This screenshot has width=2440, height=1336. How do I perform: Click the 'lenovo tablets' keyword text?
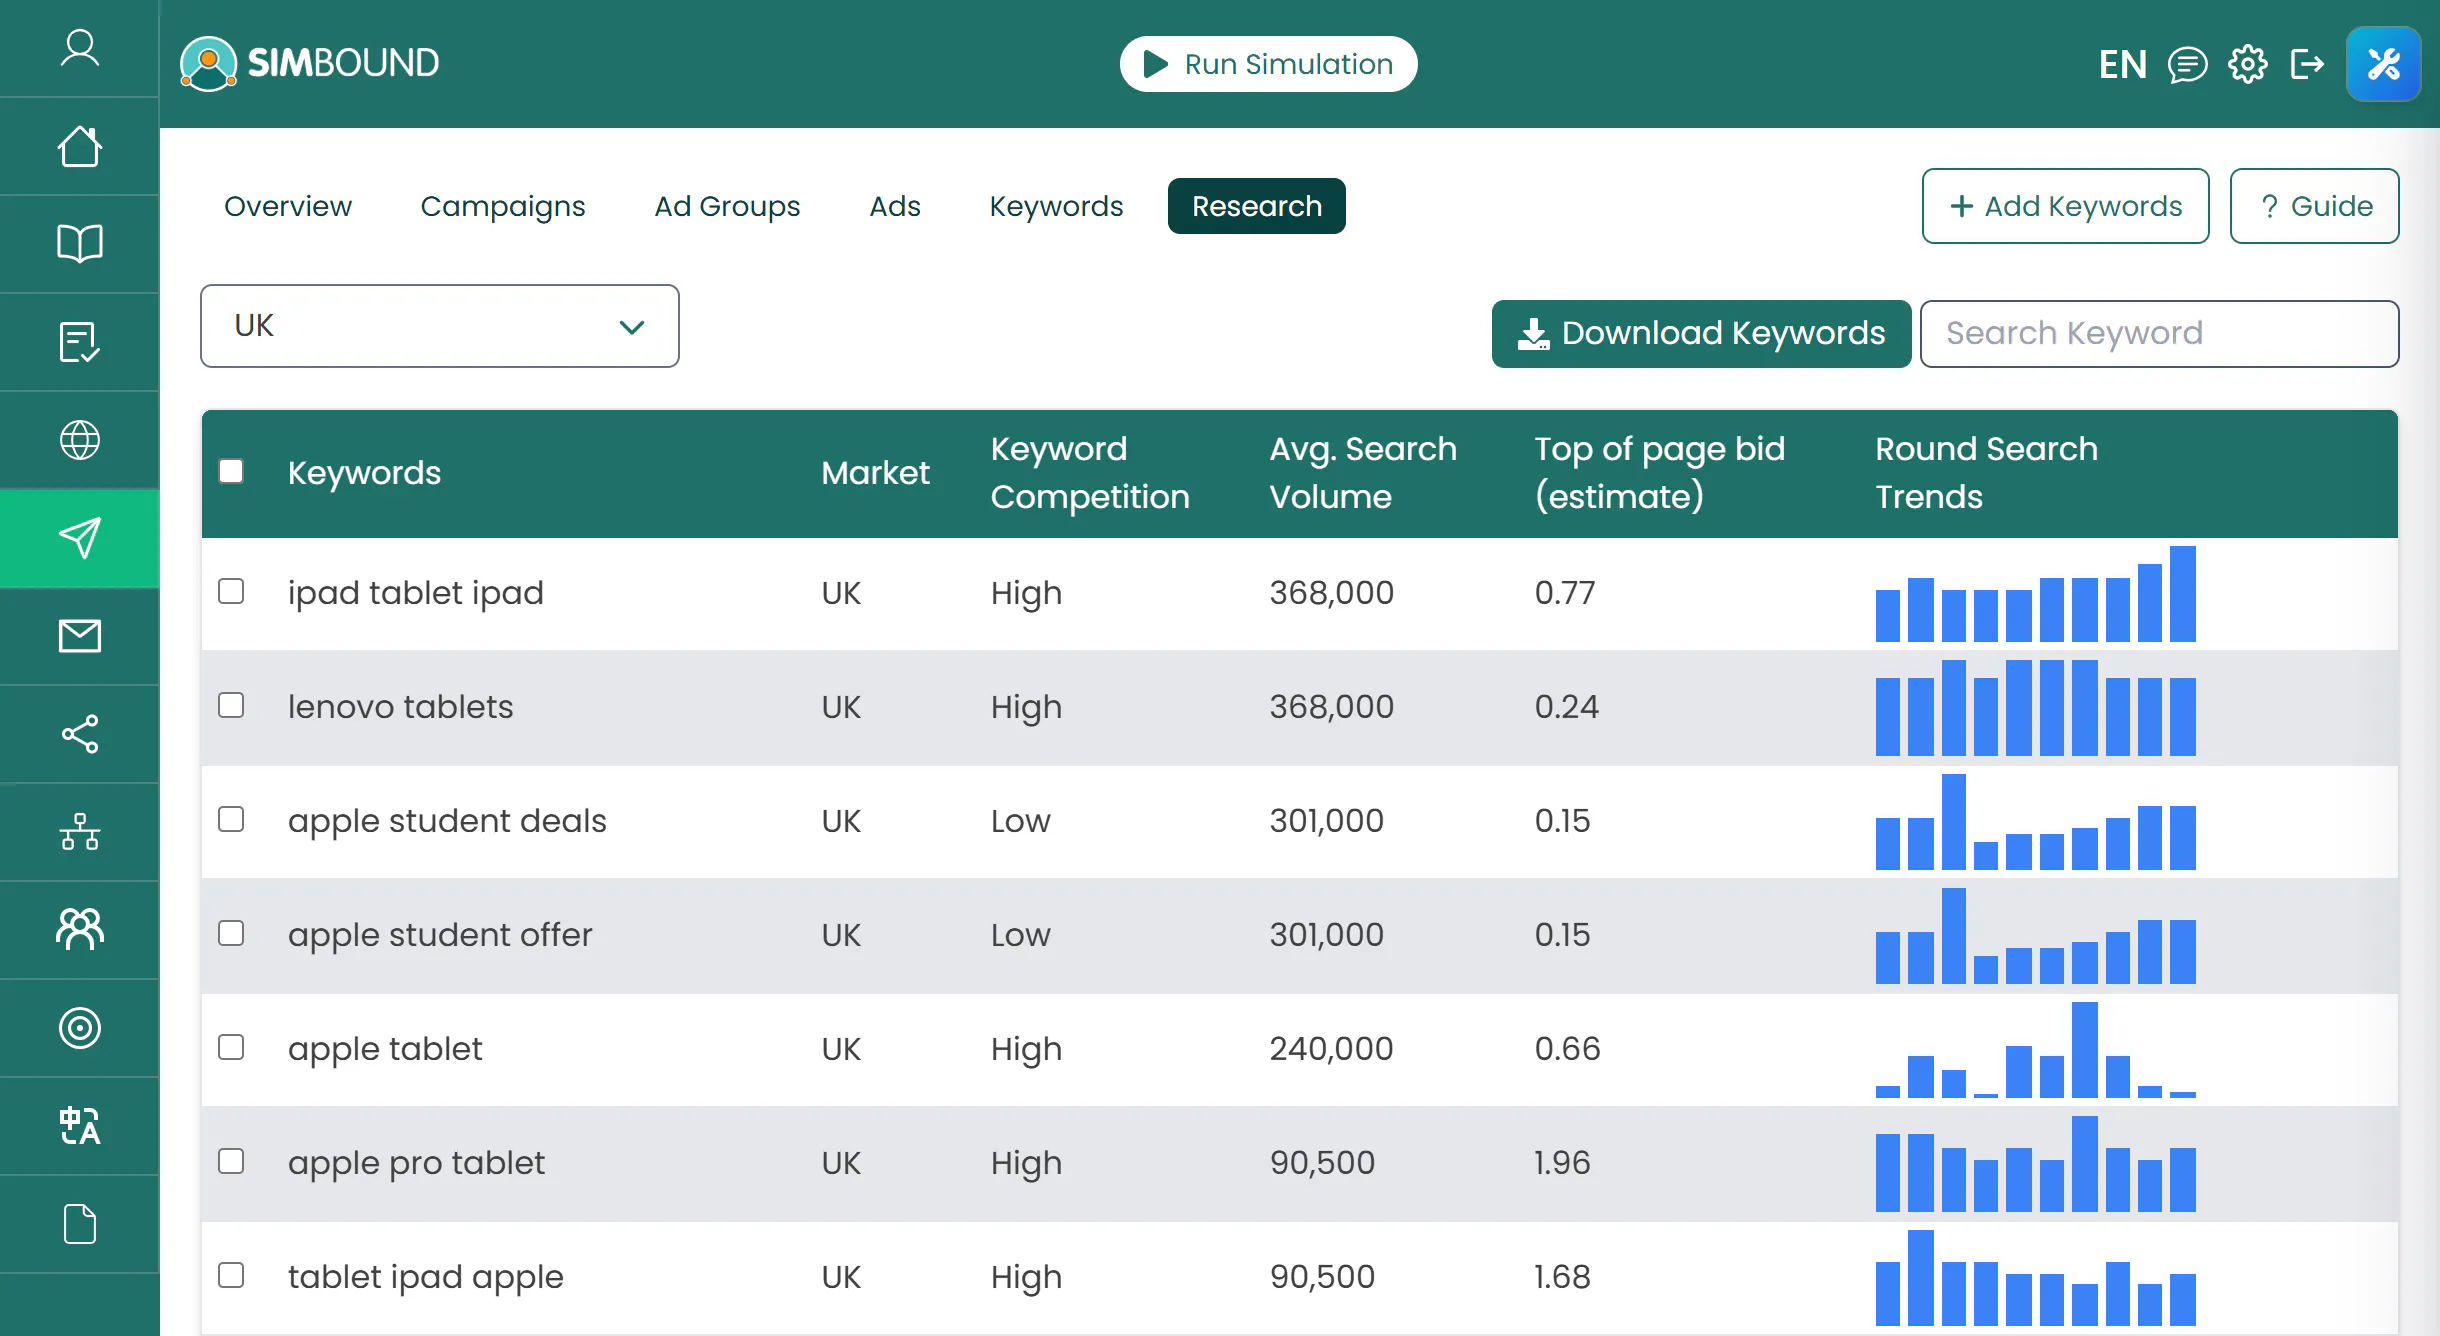(400, 707)
